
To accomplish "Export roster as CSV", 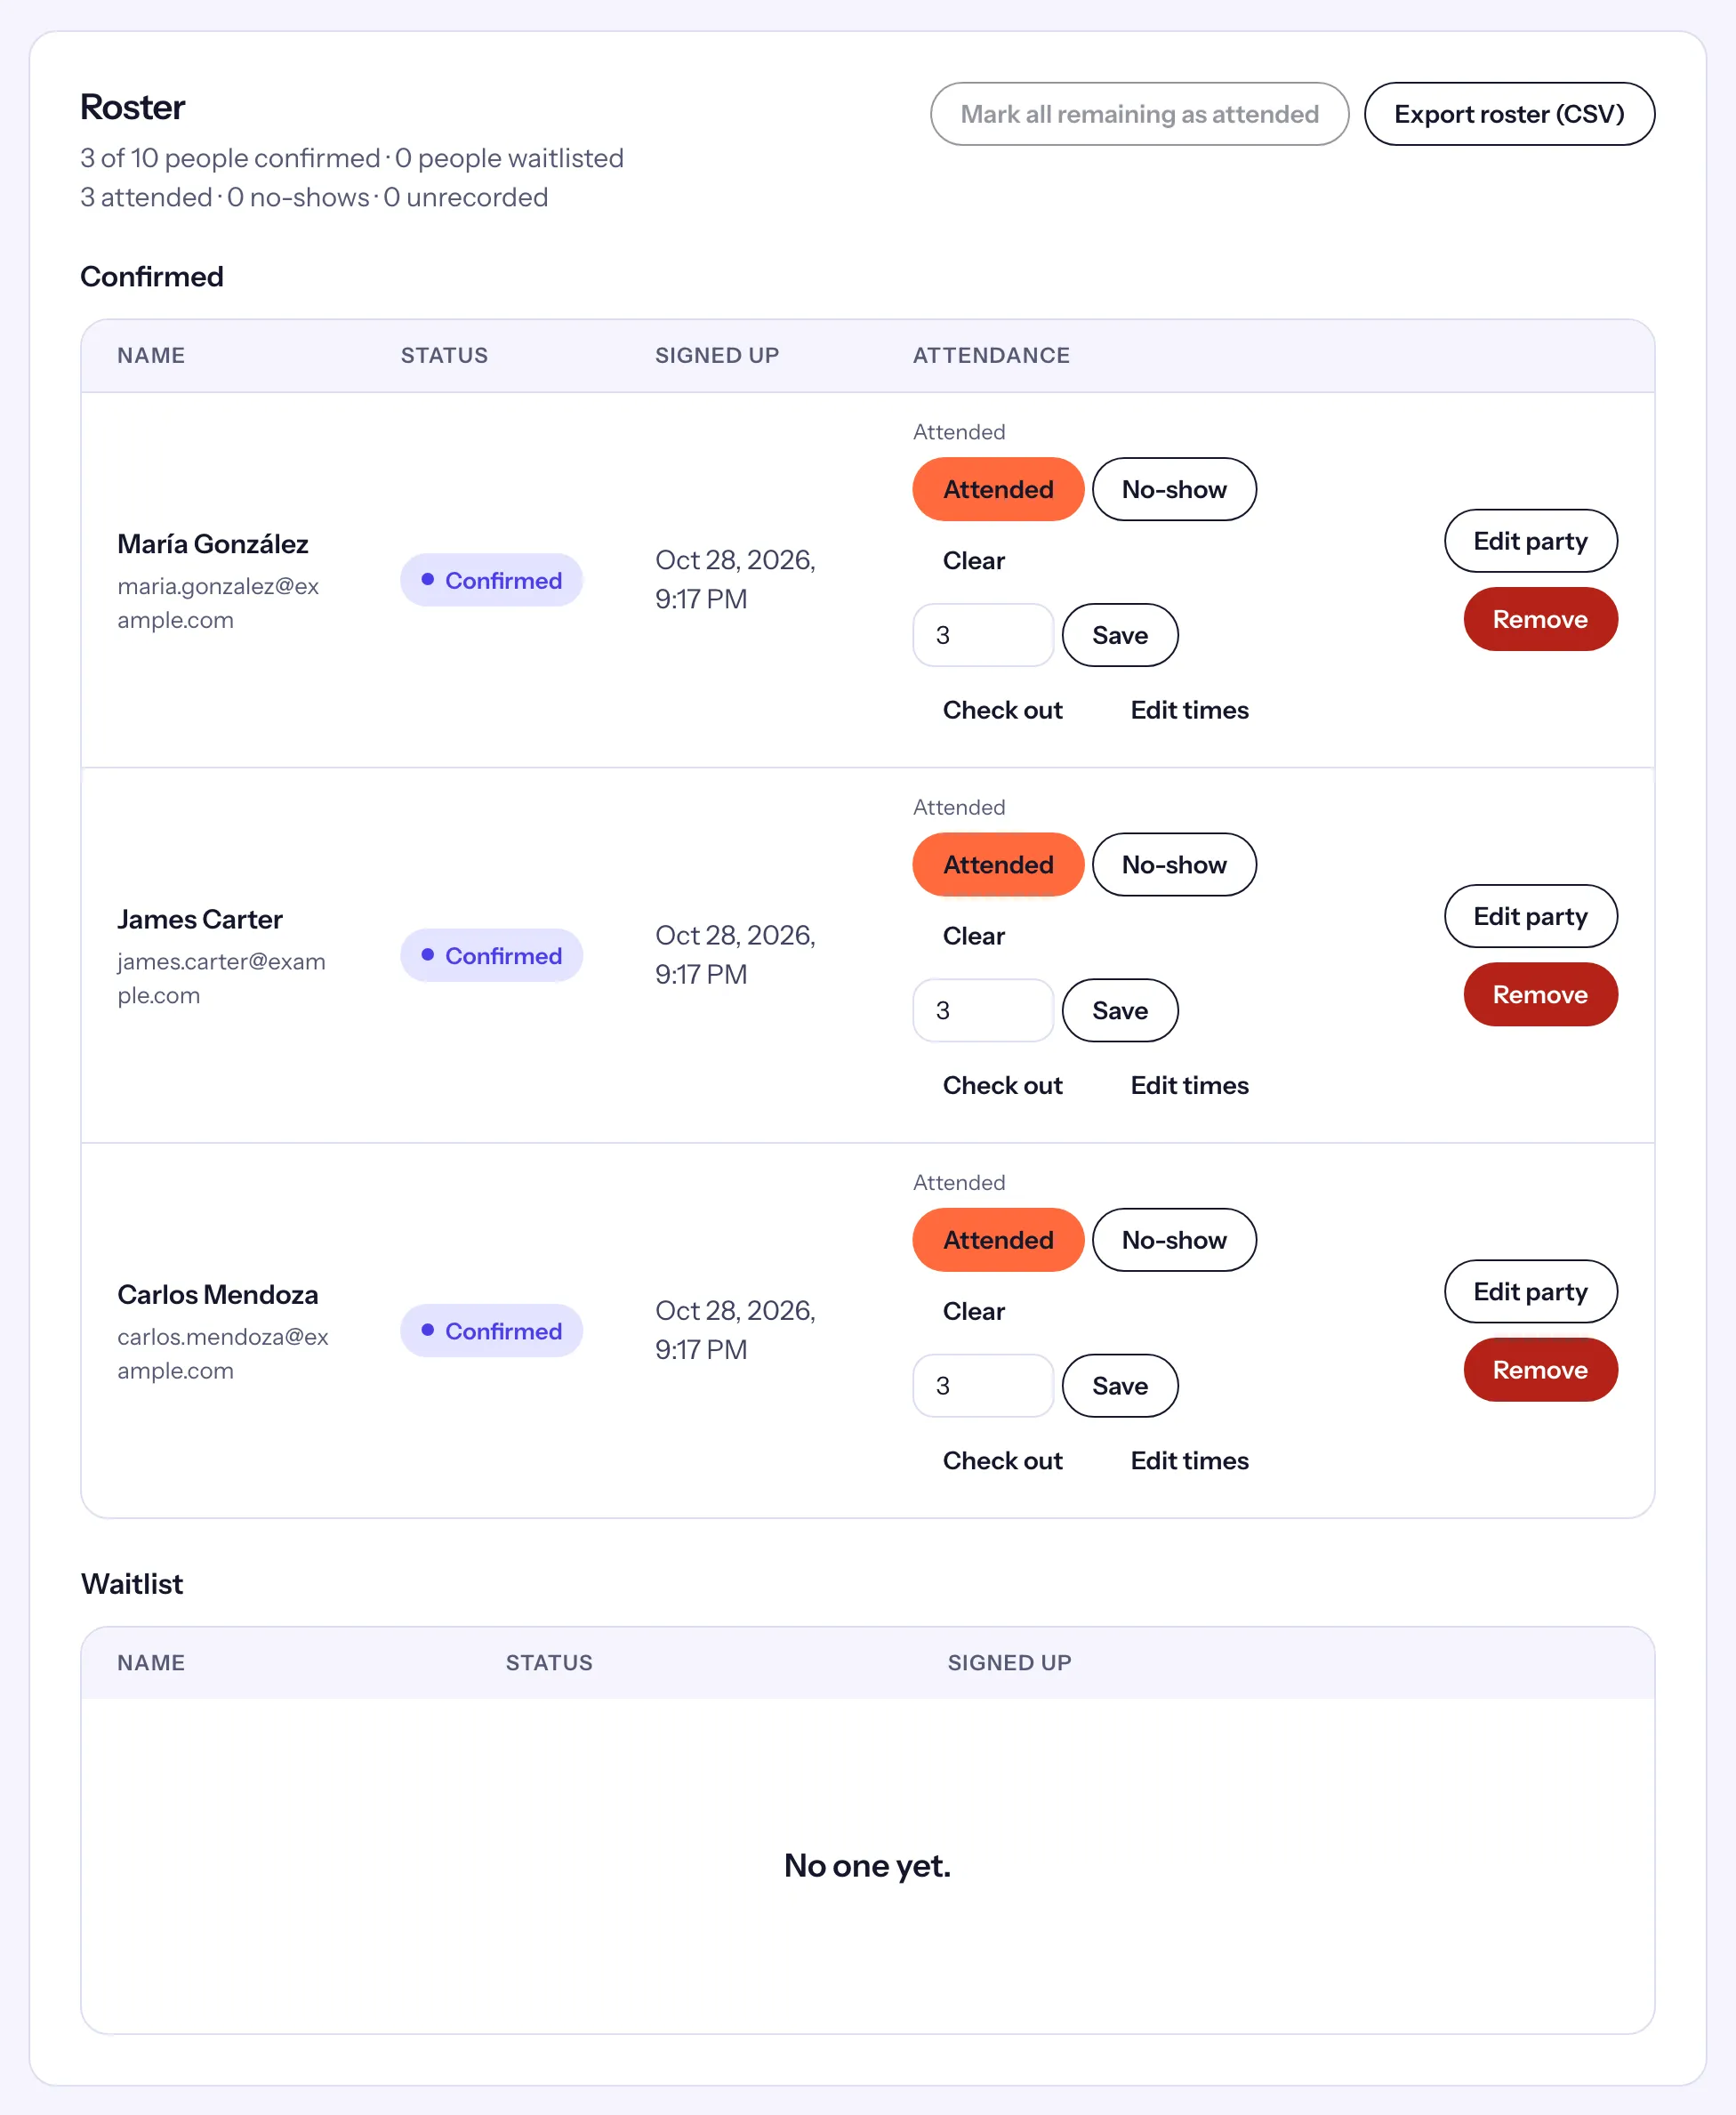I will [x=1509, y=114].
